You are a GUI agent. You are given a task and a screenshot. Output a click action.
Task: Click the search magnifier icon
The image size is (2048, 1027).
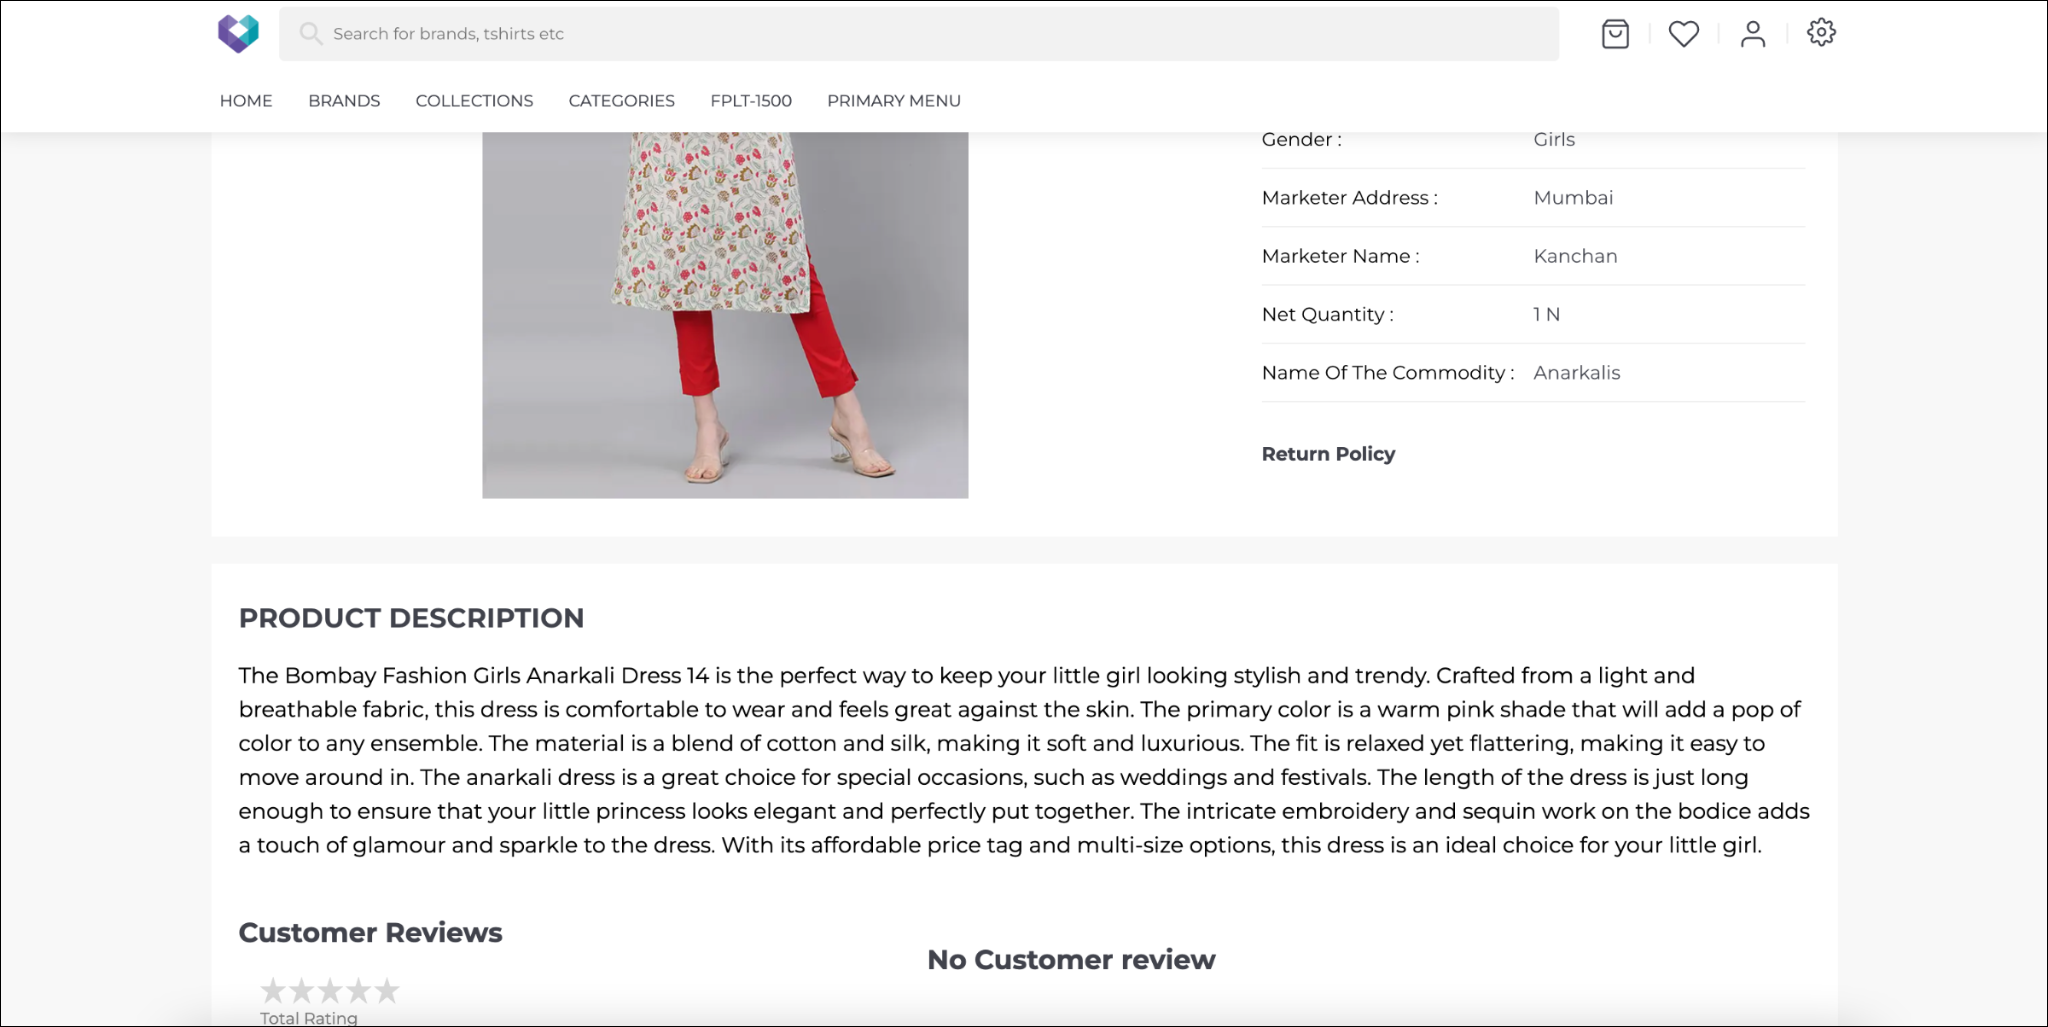pyautogui.click(x=311, y=34)
